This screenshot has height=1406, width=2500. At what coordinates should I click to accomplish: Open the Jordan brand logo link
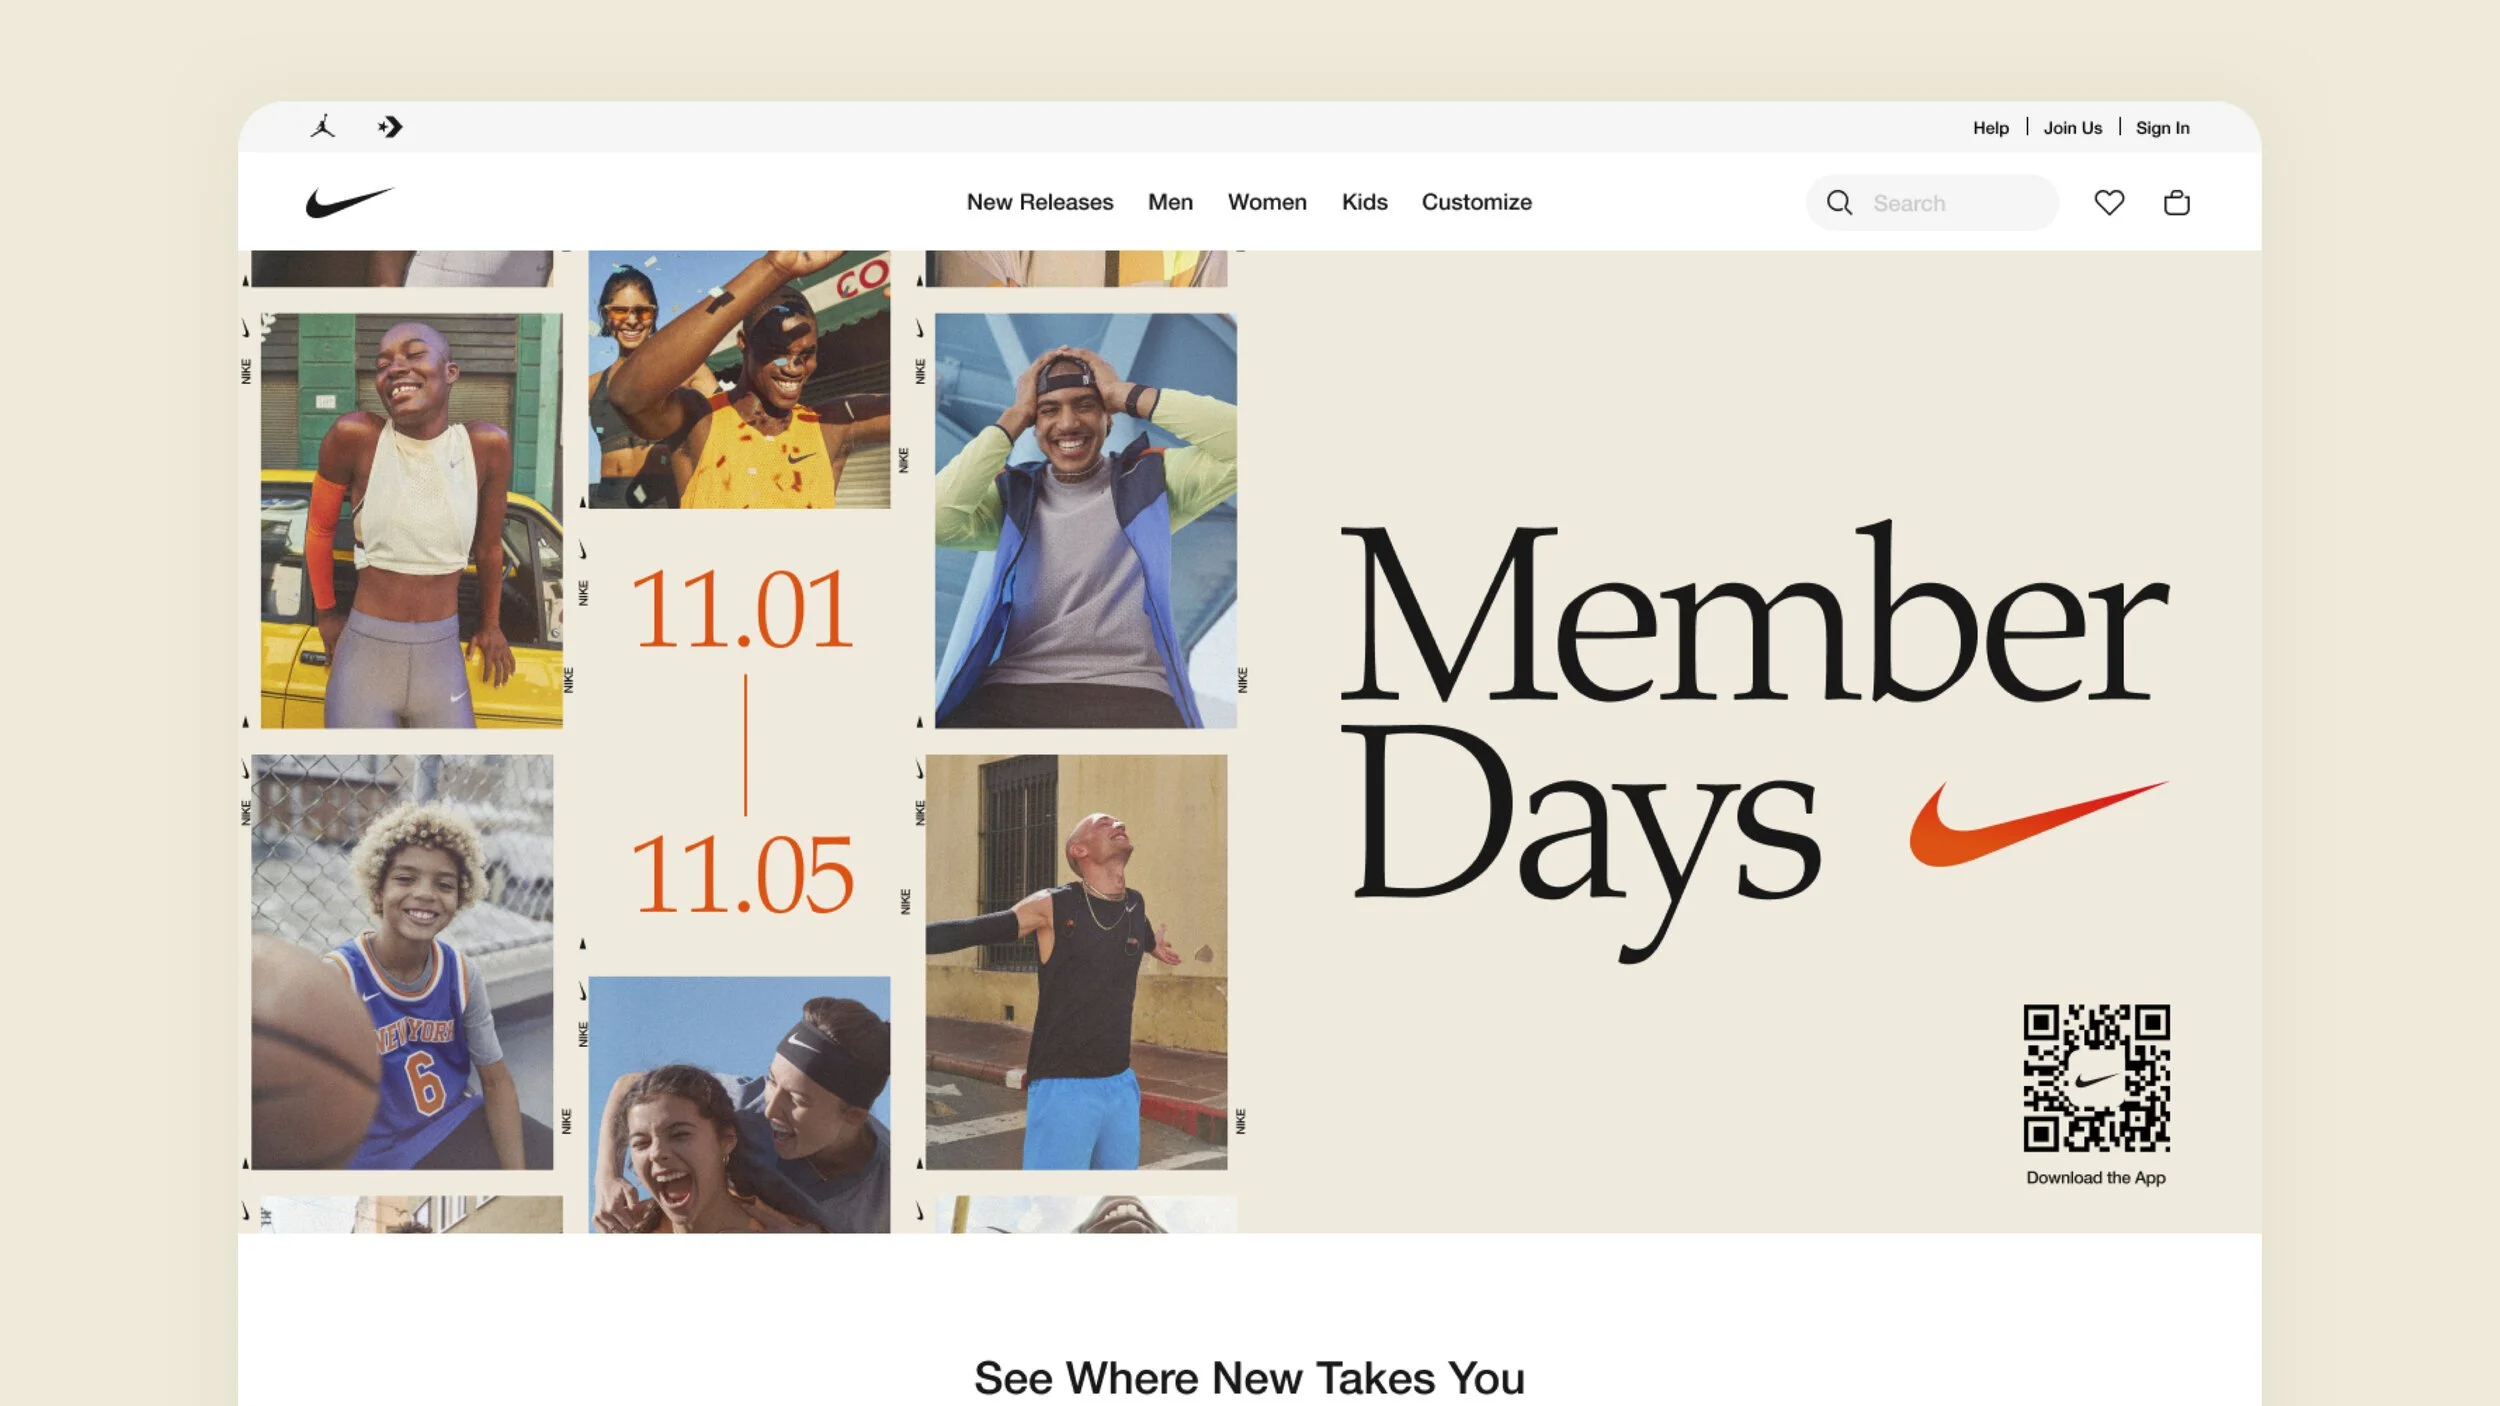point(322,127)
